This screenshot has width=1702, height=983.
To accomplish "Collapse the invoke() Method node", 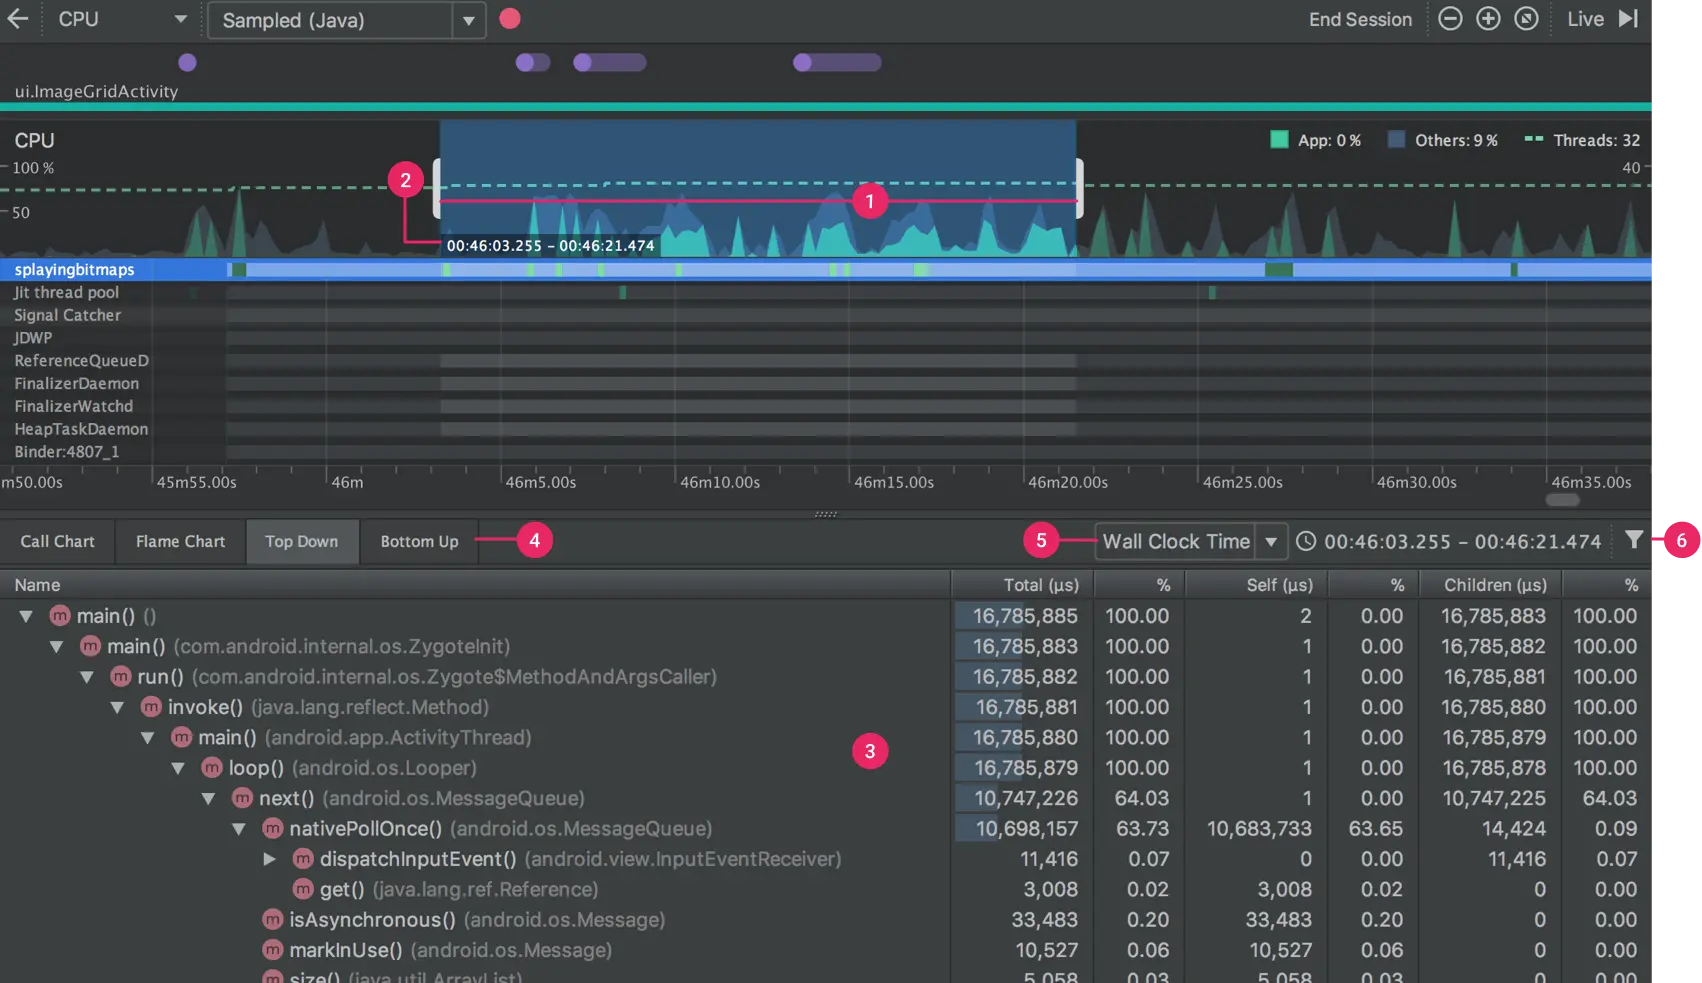I will (117, 707).
